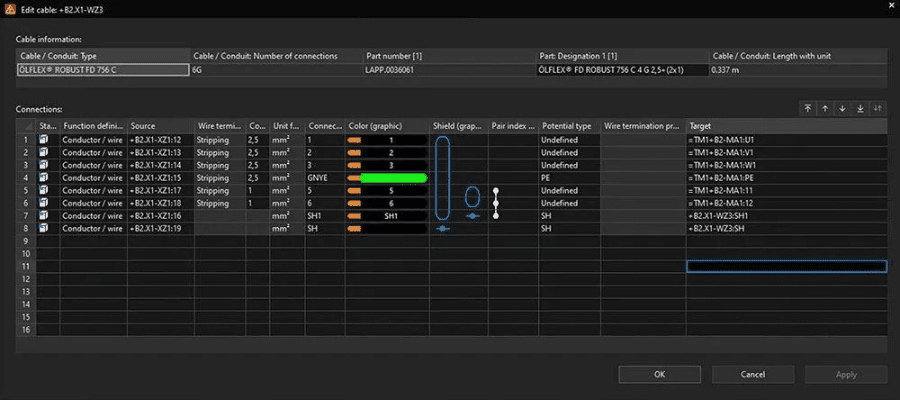The height and width of the screenshot is (400, 900).
Task: Click the Potential type column header
Action: point(566,126)
